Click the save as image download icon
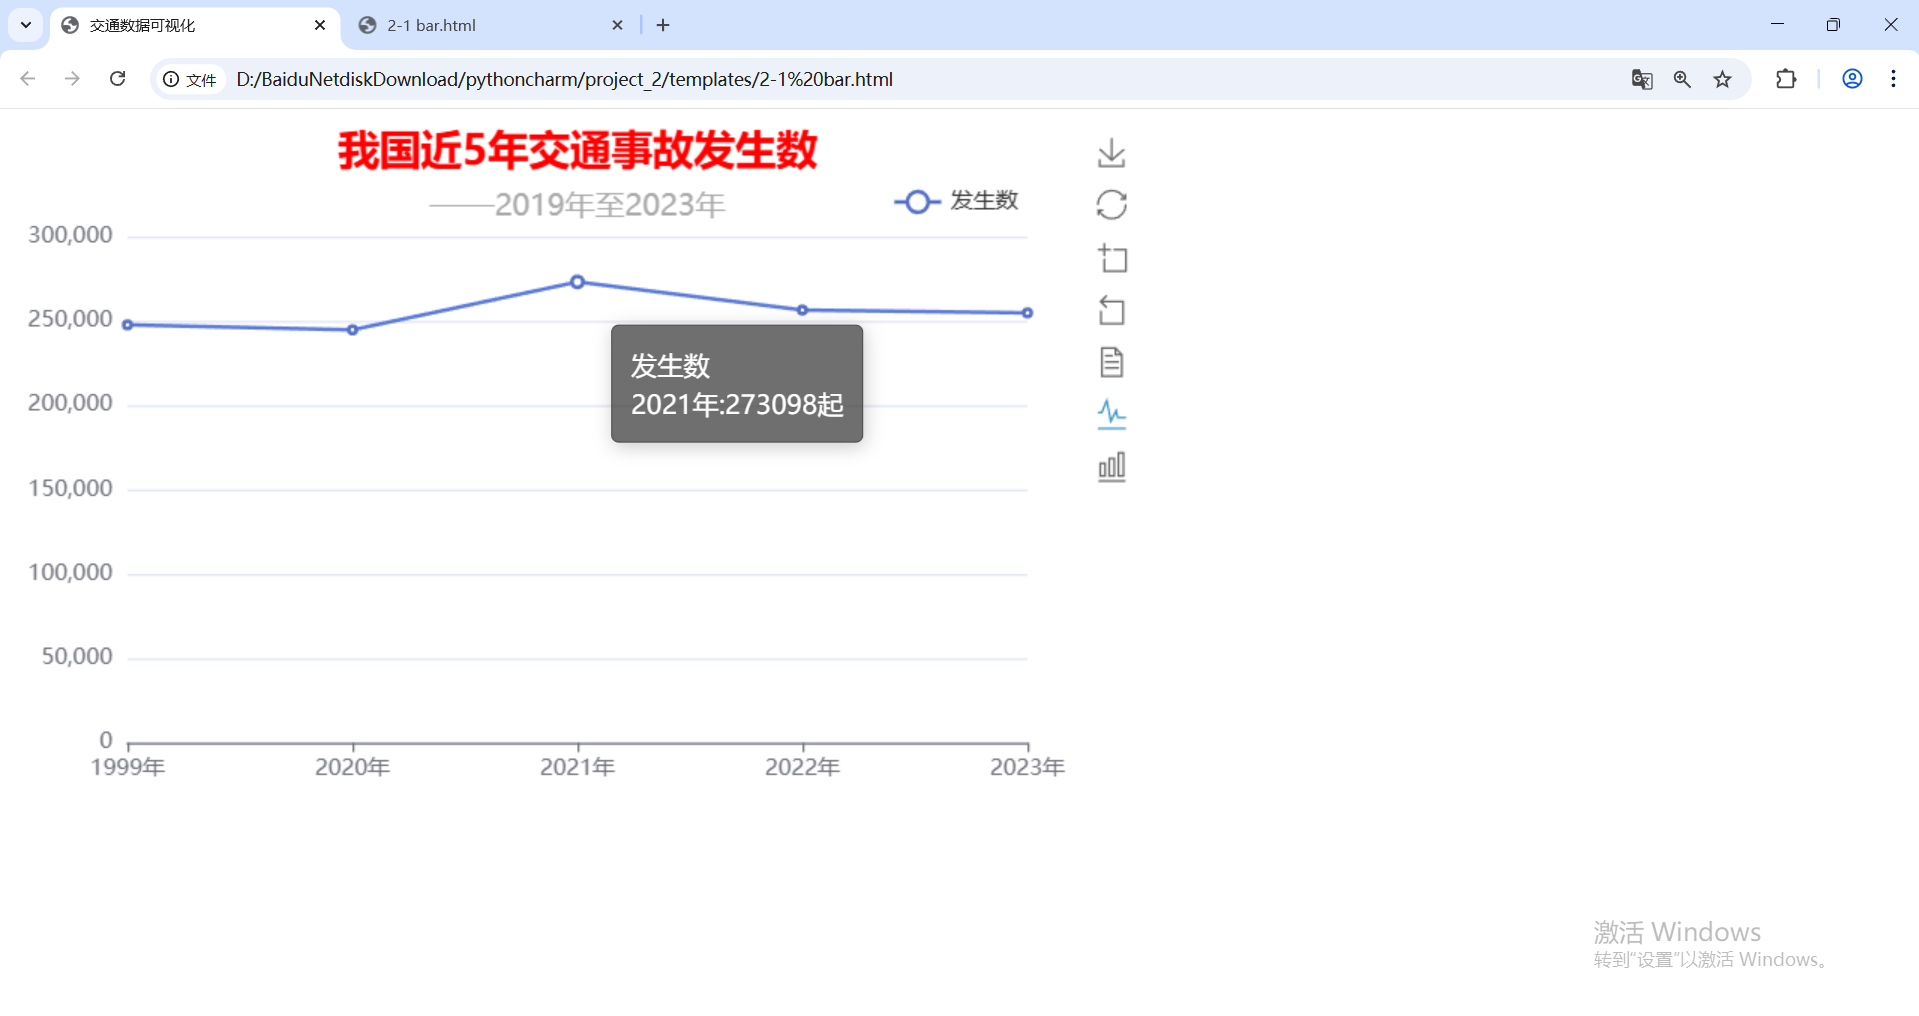Viewport: 1919px width, 1016px height. 1111,153
